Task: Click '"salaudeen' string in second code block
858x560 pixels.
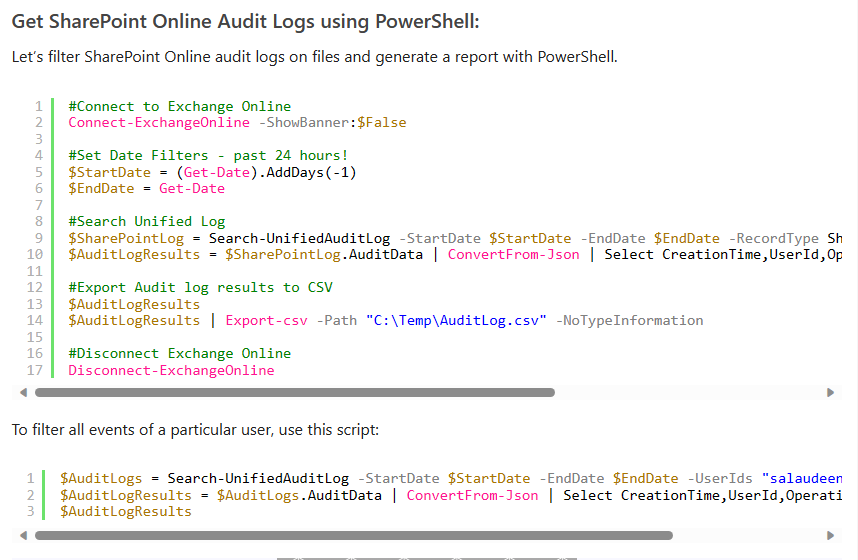Action: [802, 478]
